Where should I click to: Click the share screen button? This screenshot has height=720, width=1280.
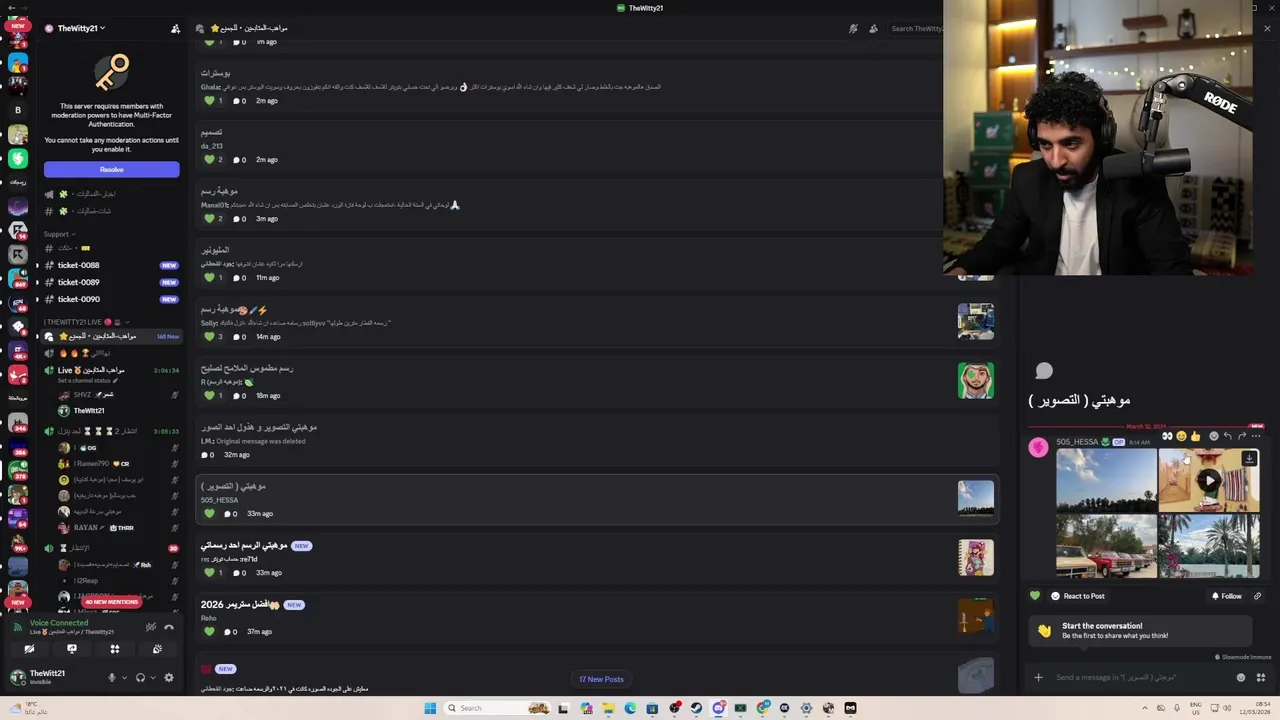click(72, 649)
